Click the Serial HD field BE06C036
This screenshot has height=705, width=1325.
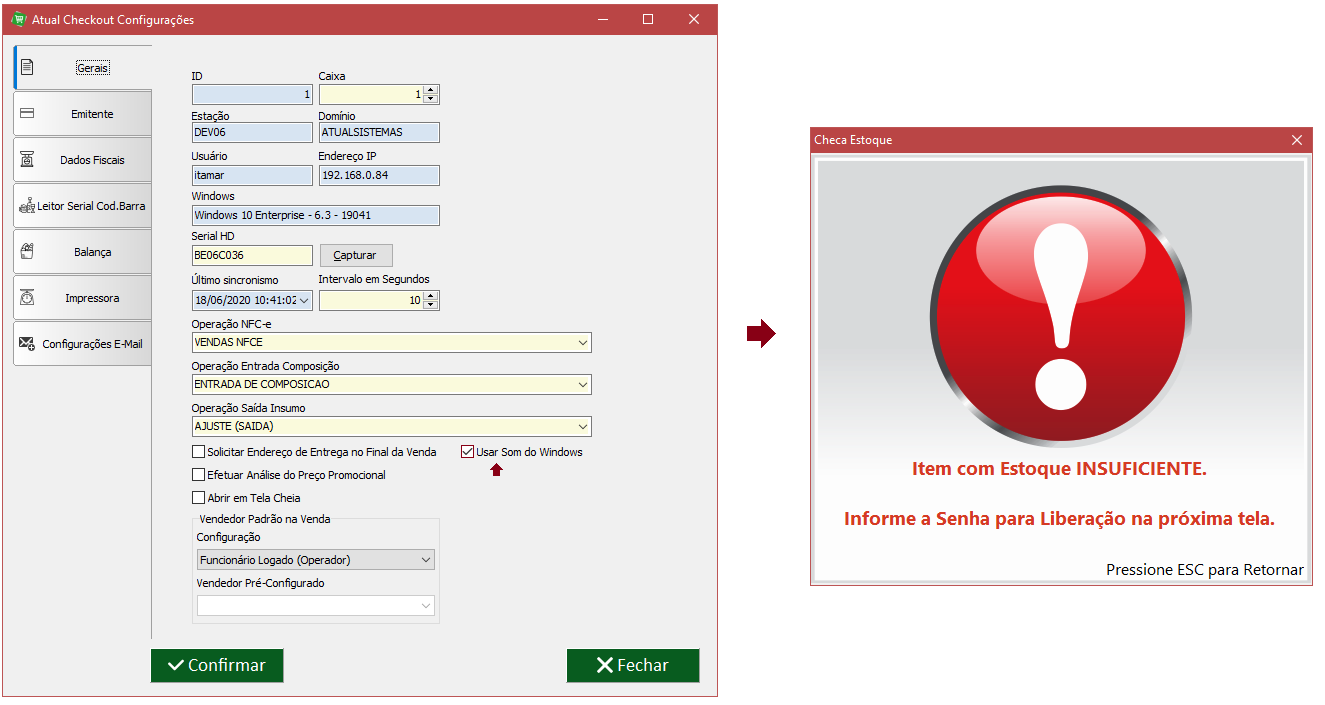(x=252, y=255)
